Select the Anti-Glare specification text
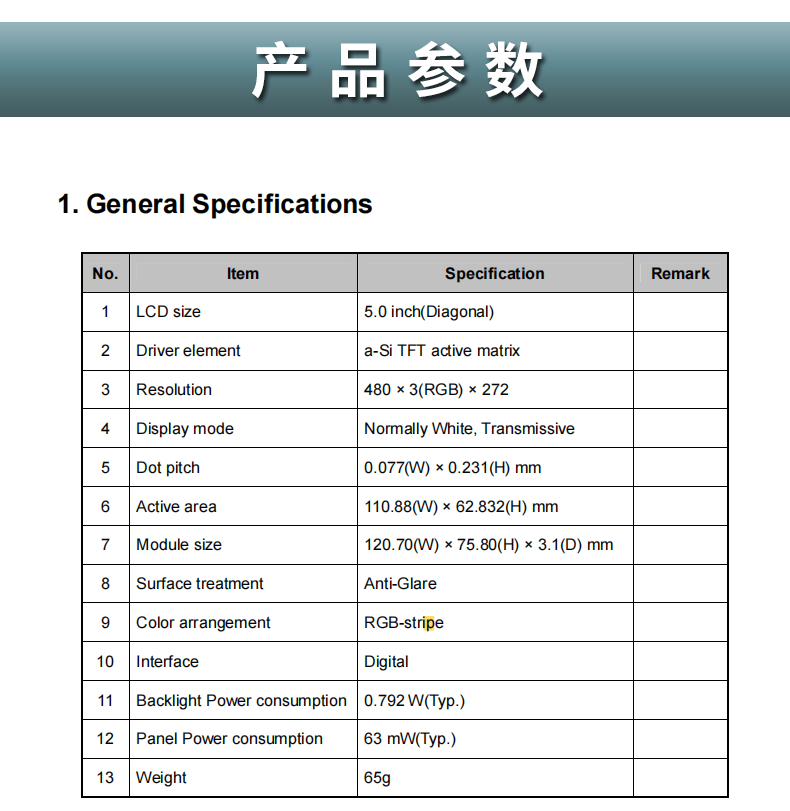The width and height of the screenshot is (790, 811). point(400,584)
